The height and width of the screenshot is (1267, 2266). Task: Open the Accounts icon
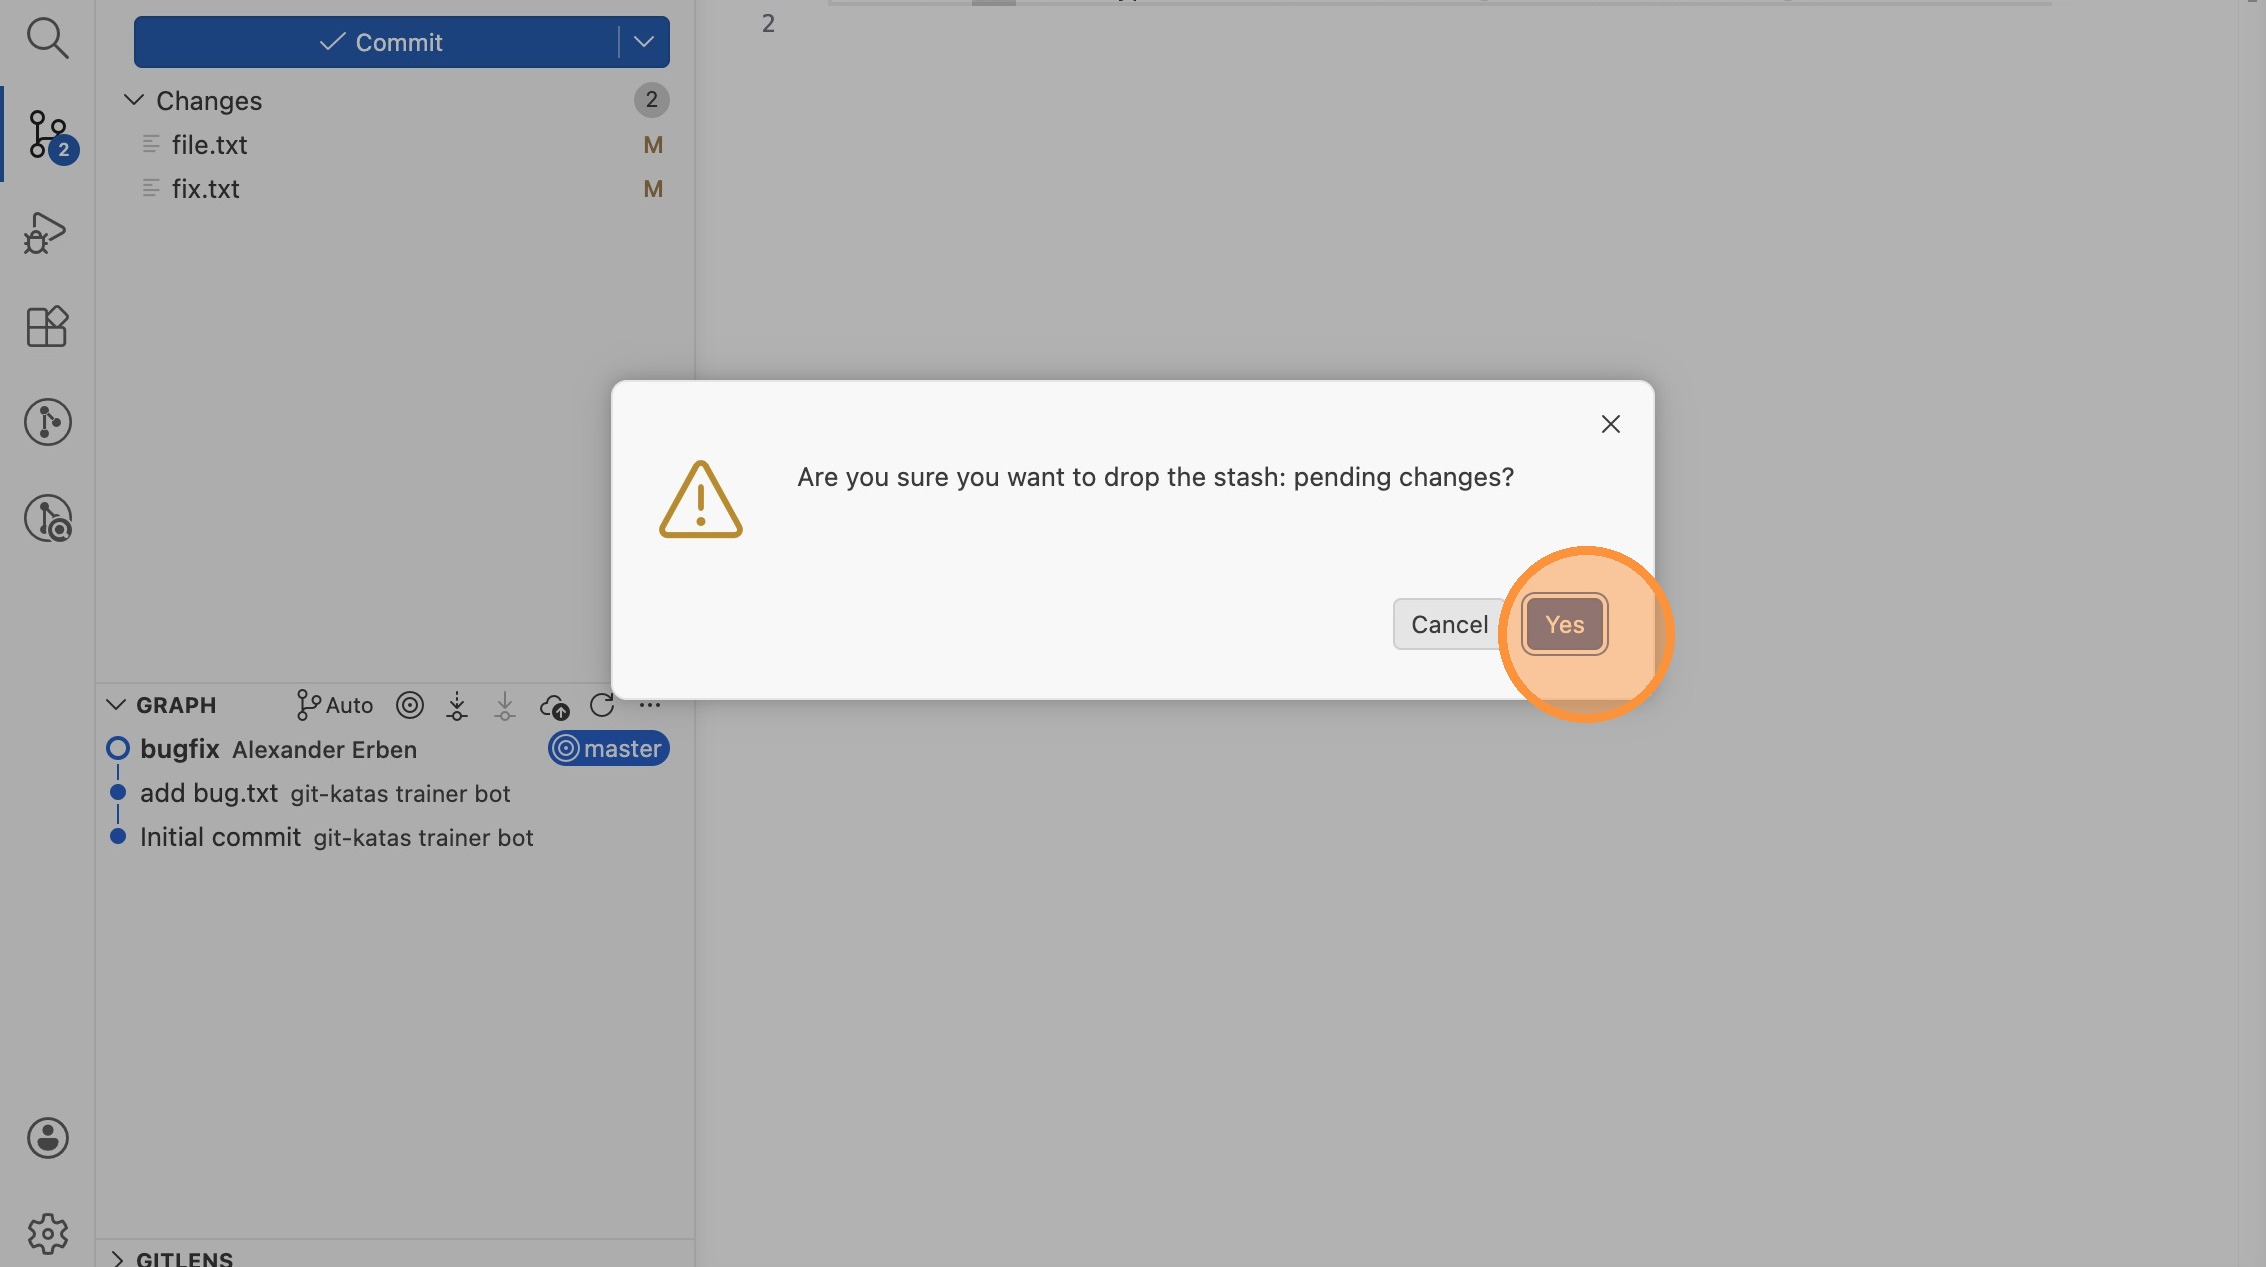point(47,1138)
